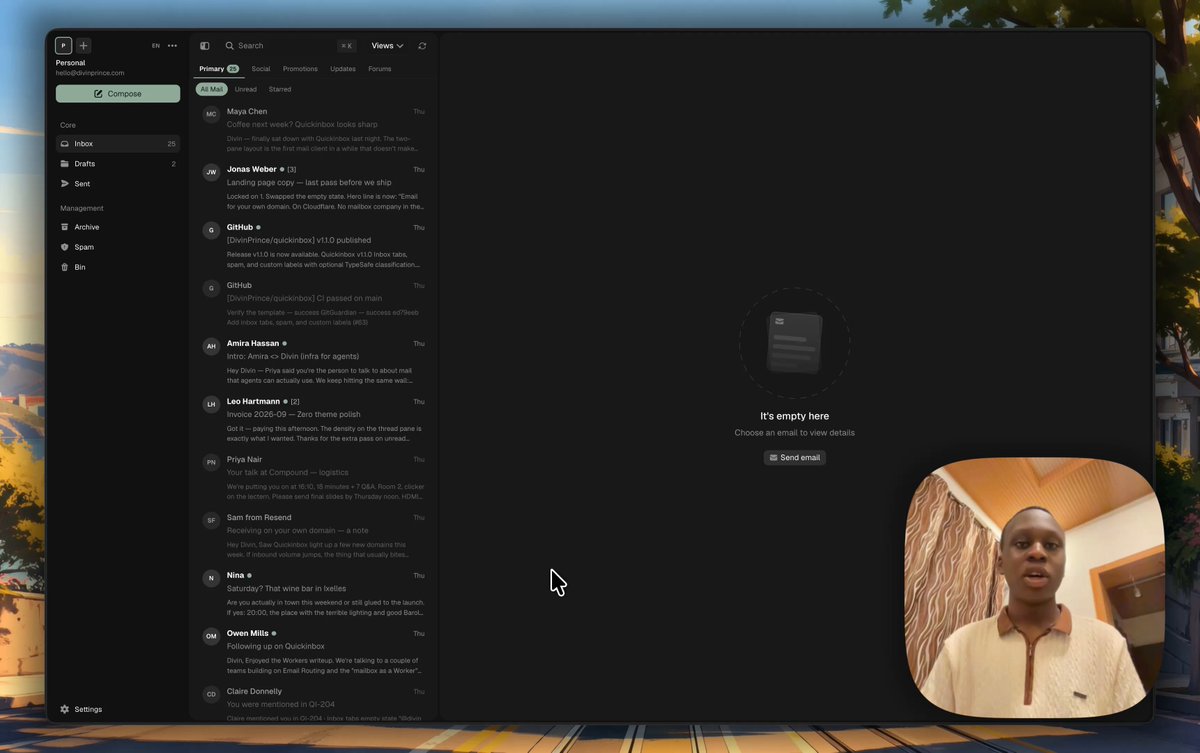Click the Send email button
The height and width of the screenshot is (753, 1200).
(x=795, y=458)
